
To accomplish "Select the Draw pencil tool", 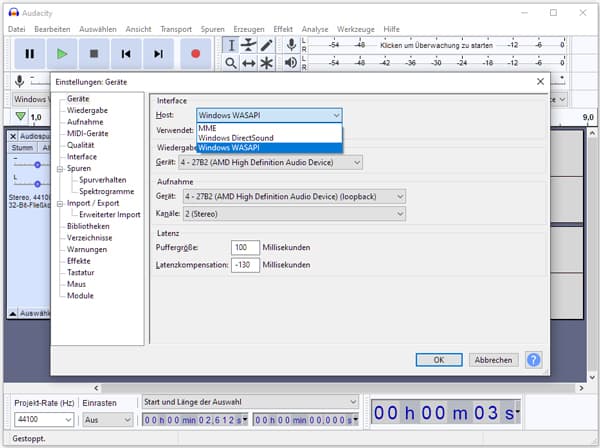I will click(266, 45).
